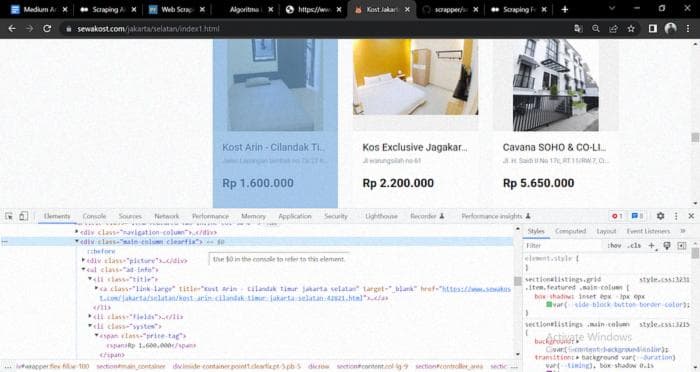The width and height of the screenshot is (700, 372).
Task: Reload the sewakost page
Action: 47,29
